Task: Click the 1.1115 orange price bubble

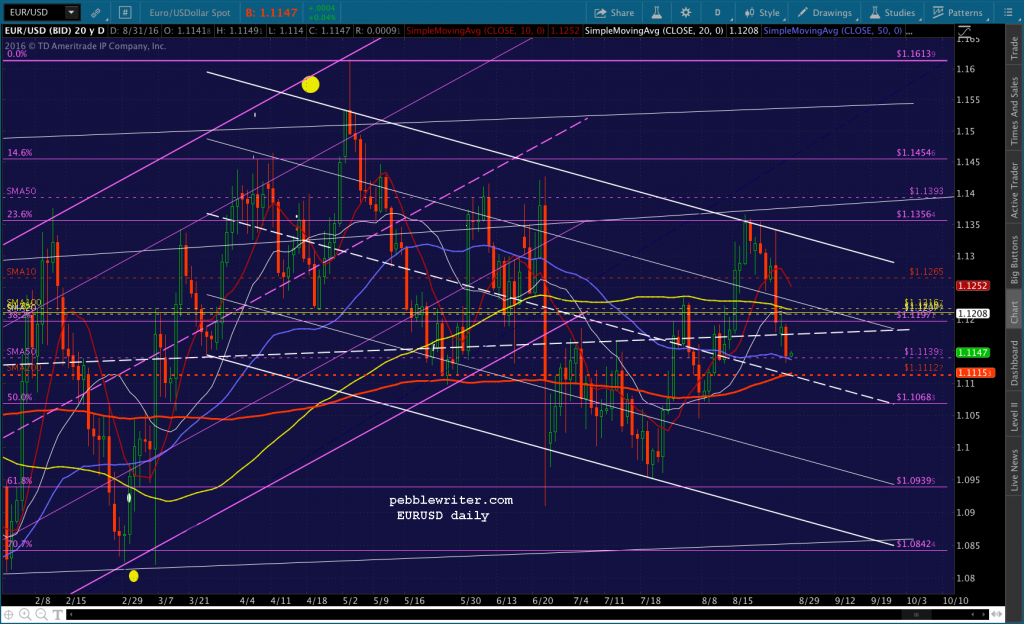Action: 974,373
